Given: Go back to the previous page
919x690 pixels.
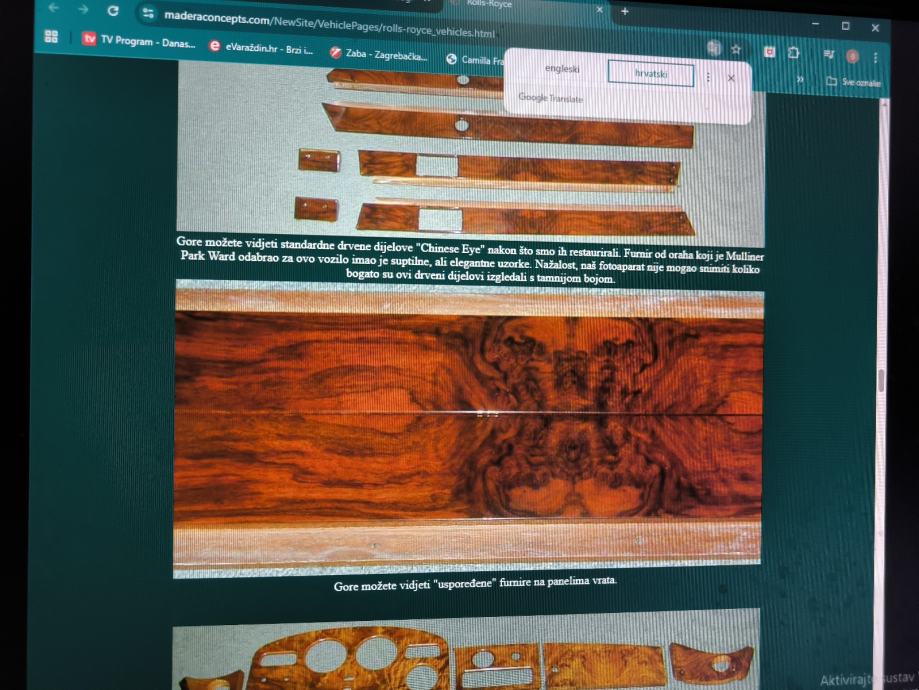Looking at the screenshot, I should [54, 8].
